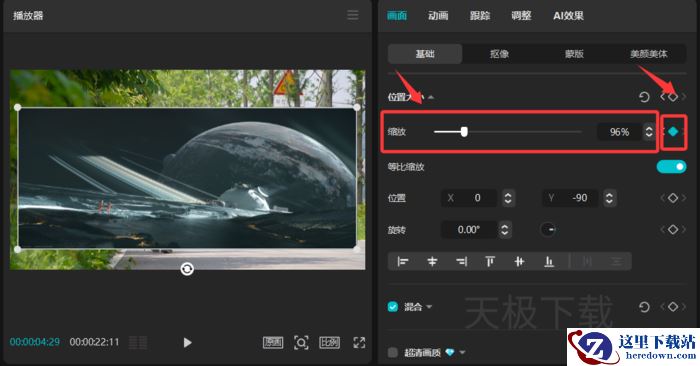Expand the 超清画质 dropdown arrow
This screenshot has height=366, width=700.
coord(462,353)
